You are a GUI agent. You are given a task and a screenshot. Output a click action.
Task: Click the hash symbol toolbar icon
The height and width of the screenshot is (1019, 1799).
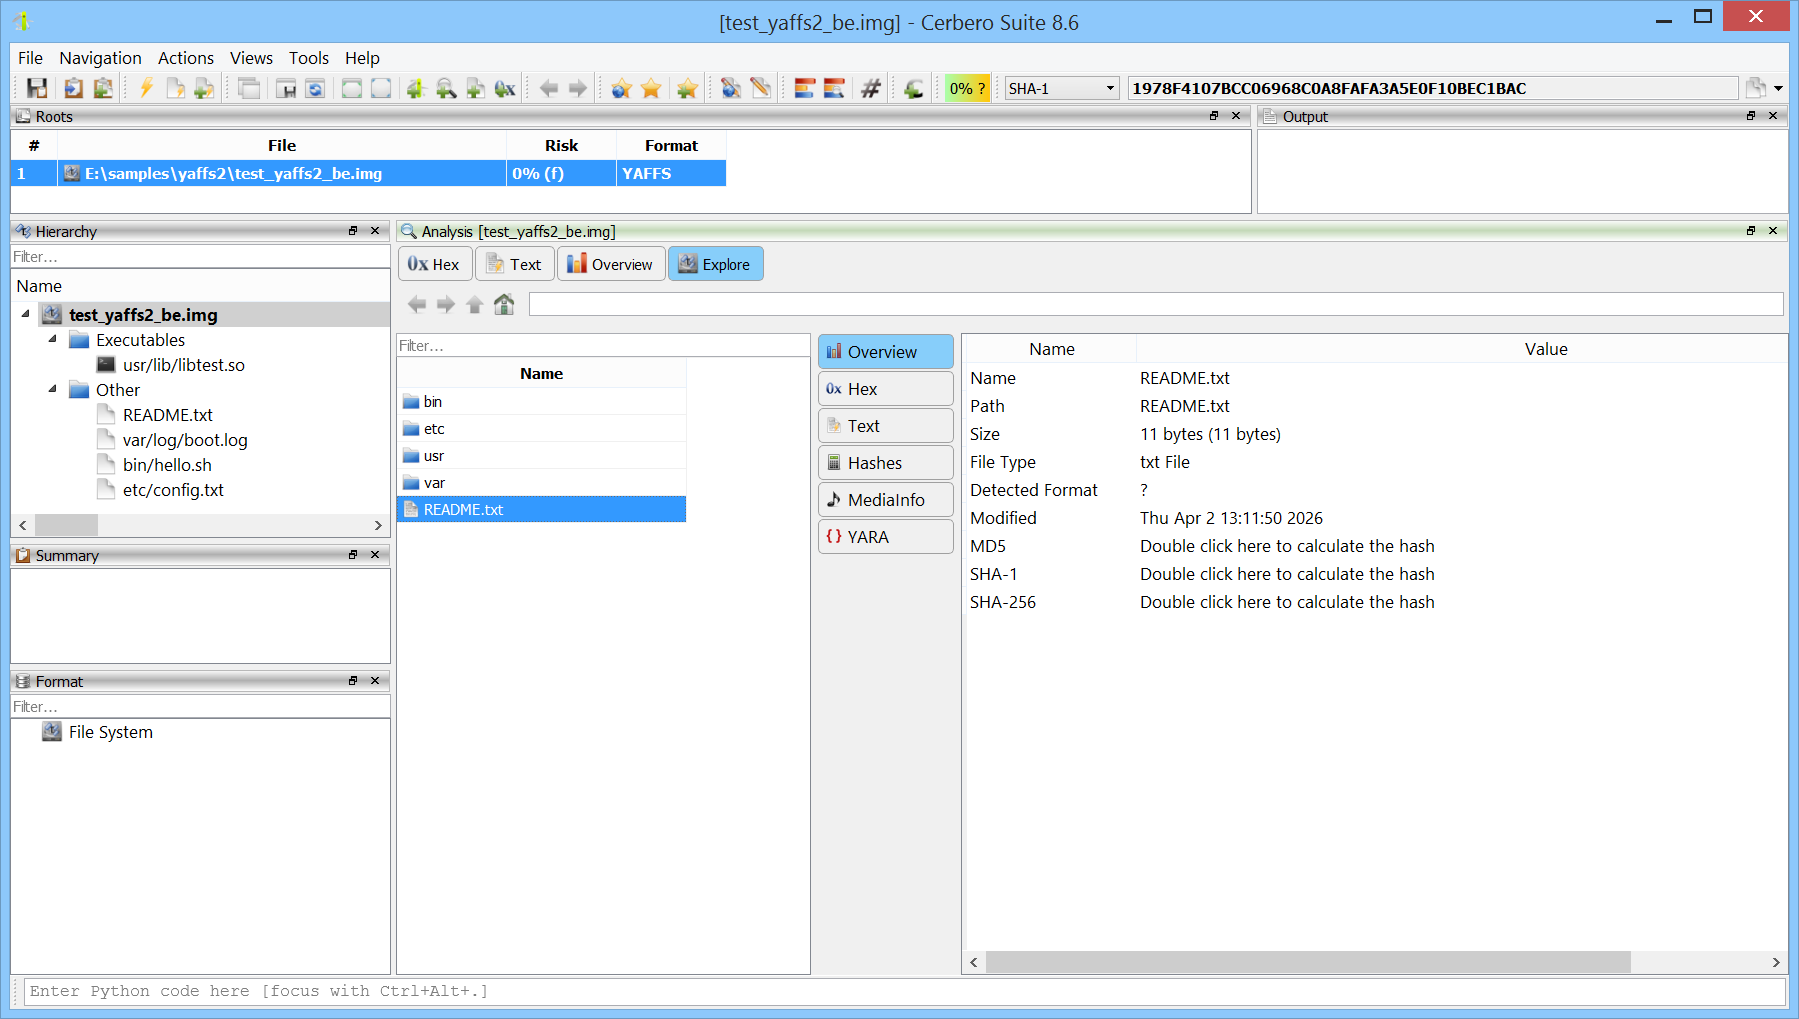(x=871, y=88)
